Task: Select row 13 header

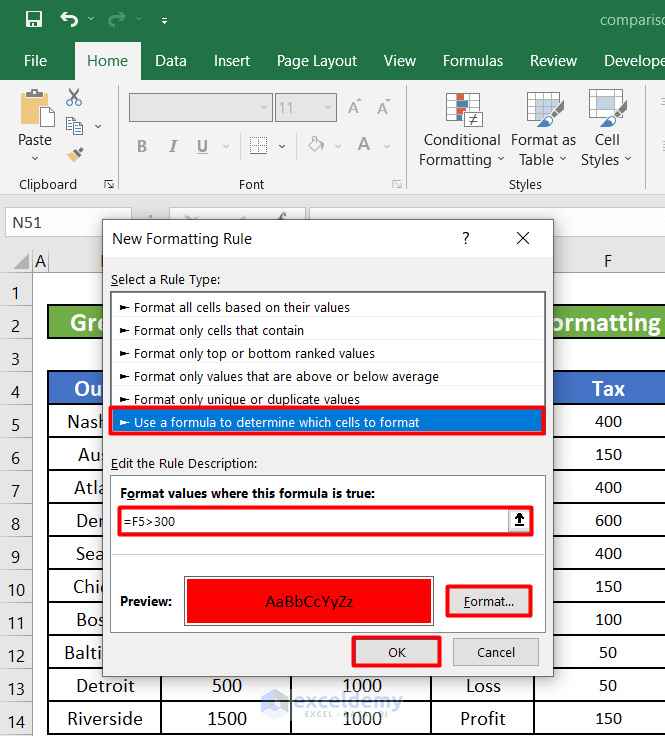Action: (15, 689)
